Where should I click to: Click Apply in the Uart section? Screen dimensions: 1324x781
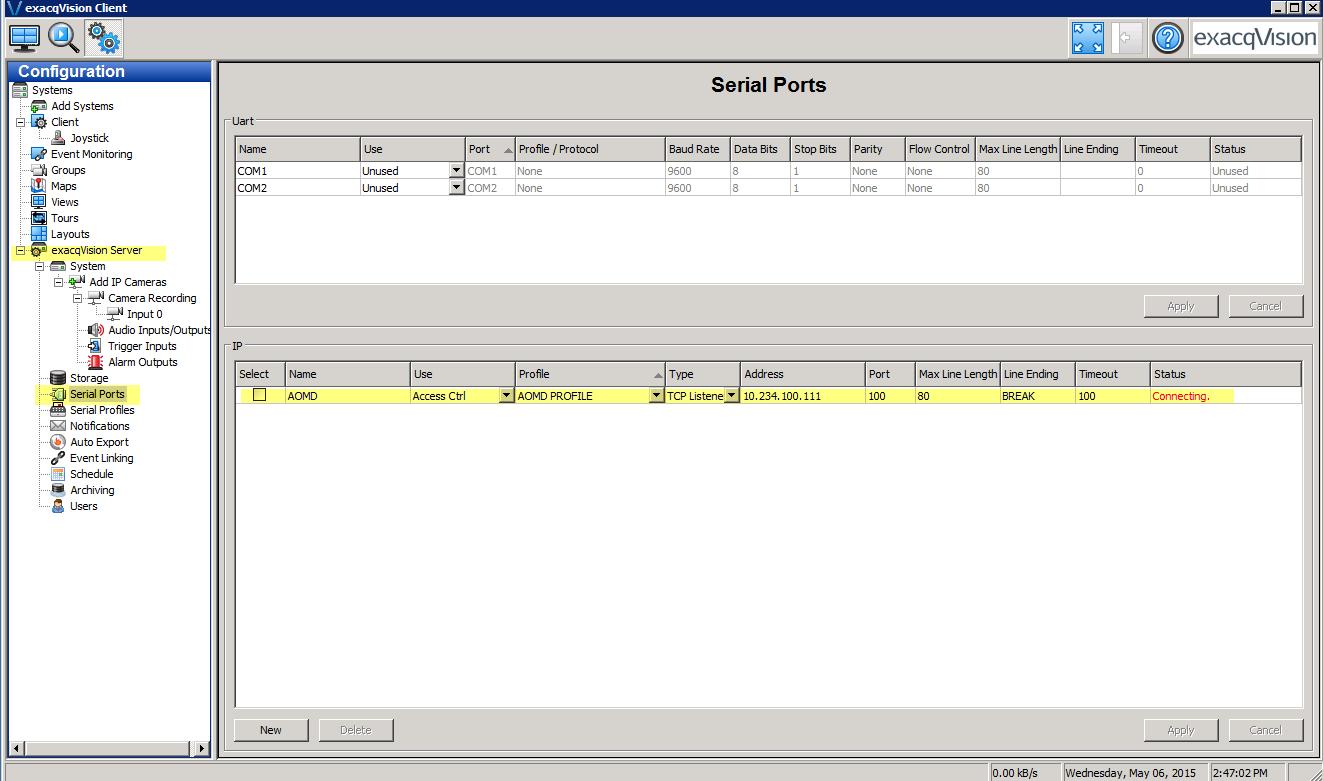click(x=1181, y=306)
